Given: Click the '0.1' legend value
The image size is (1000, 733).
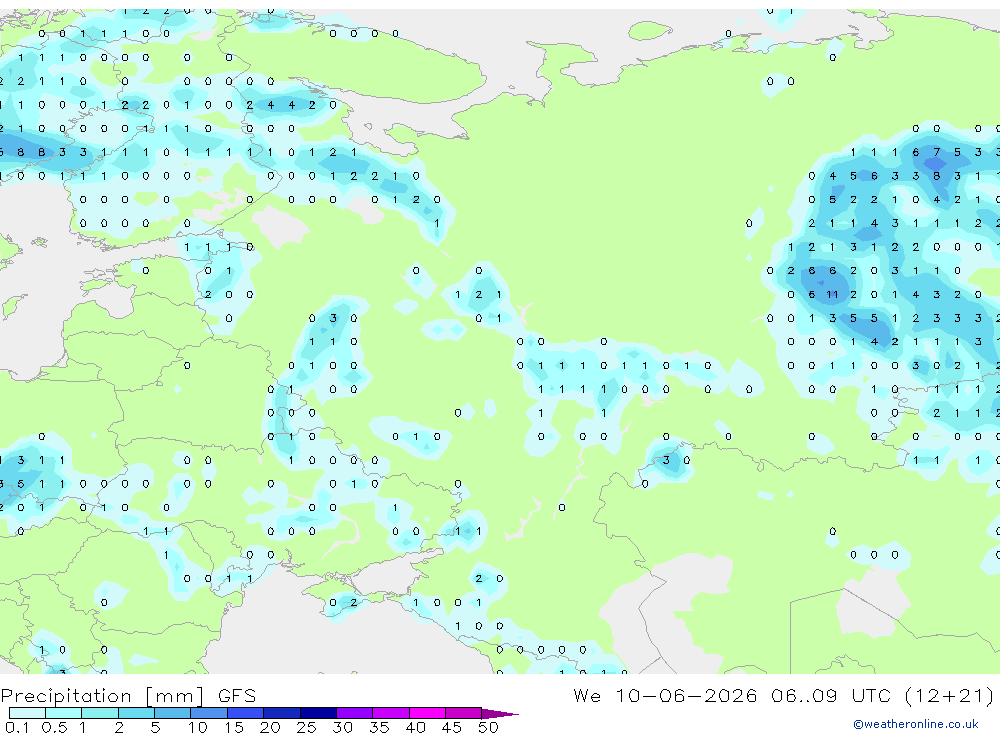Looking at the screenshot, I should 17,727.
